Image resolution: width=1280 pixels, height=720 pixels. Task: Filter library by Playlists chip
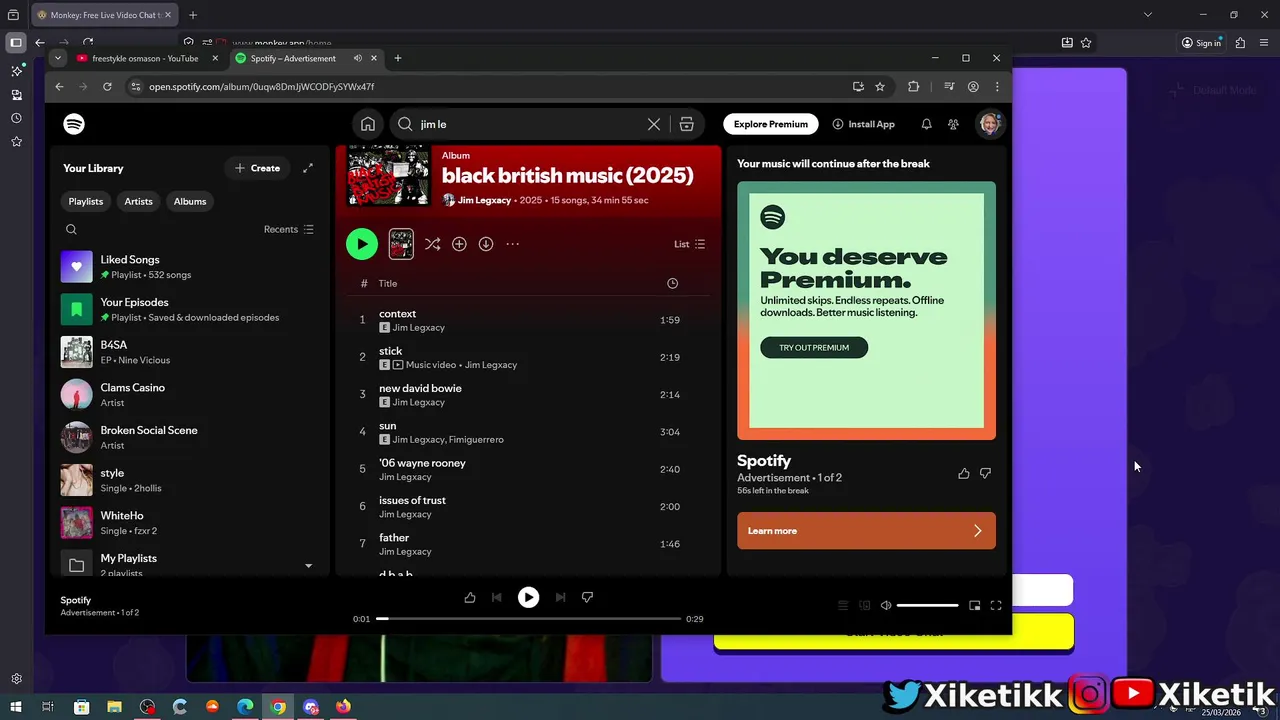click(86, 201)
